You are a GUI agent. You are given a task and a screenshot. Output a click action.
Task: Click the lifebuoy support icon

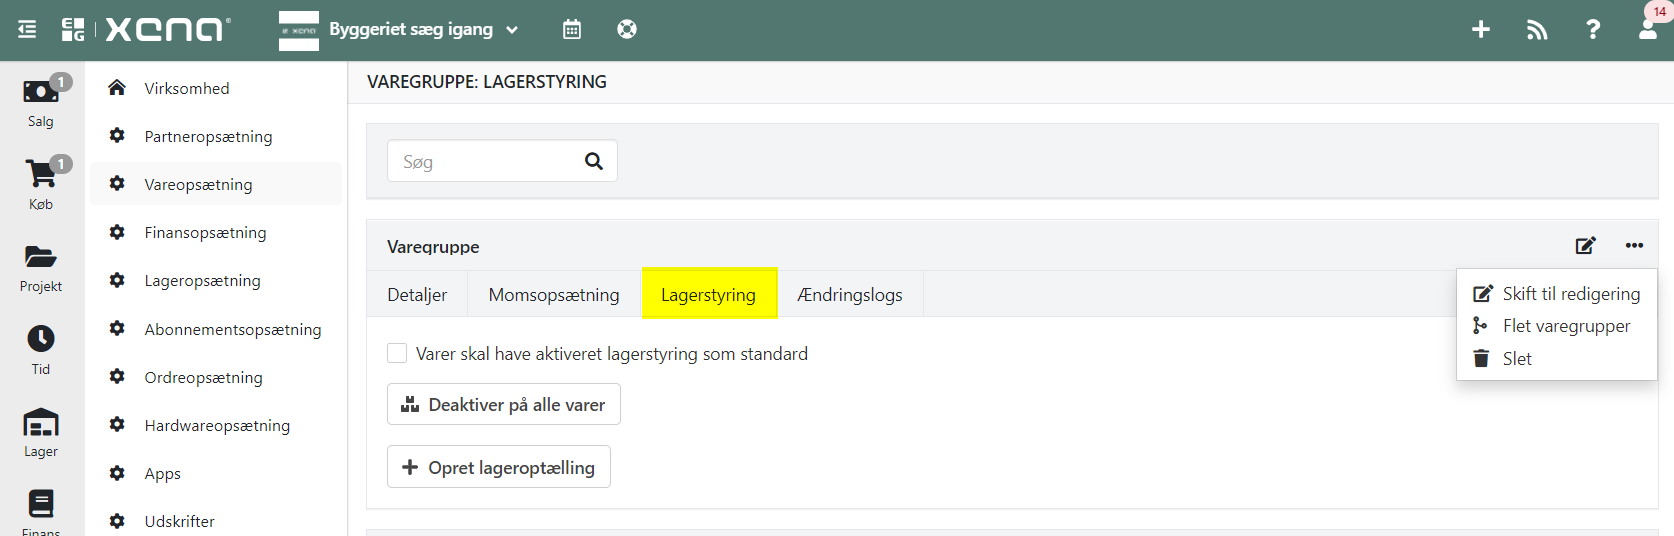(x=627, y=30)
